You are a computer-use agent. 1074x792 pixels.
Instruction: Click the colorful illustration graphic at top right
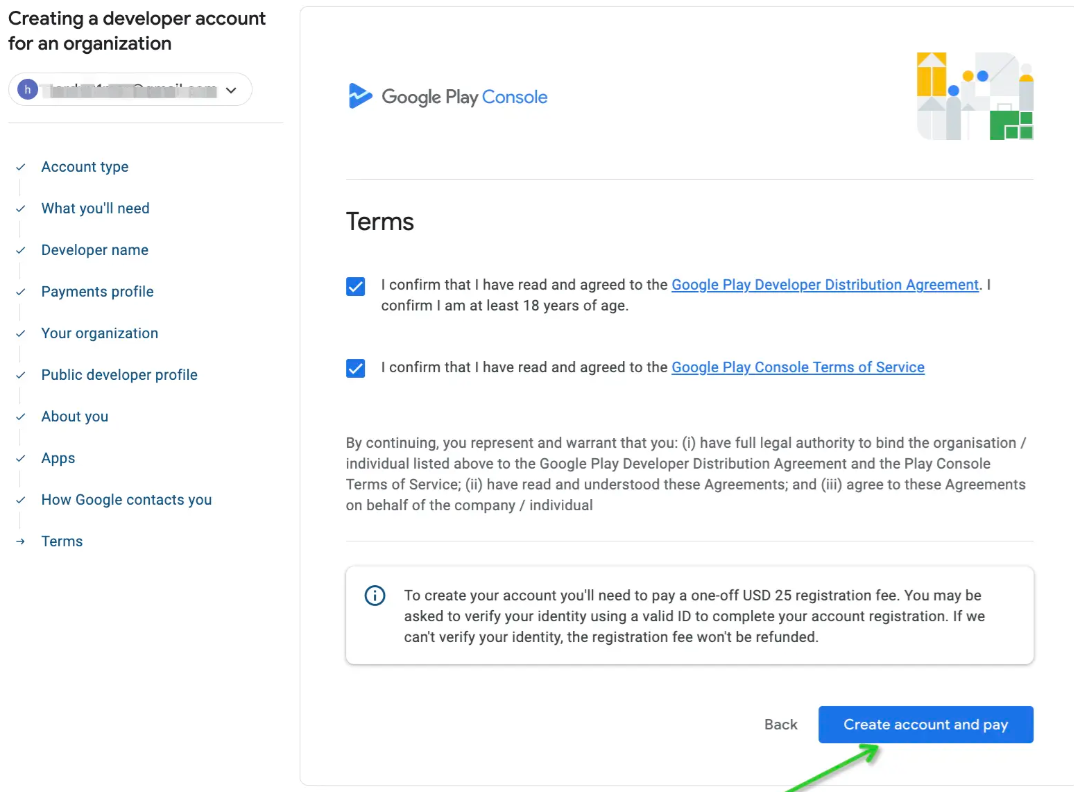click(975, 96)
